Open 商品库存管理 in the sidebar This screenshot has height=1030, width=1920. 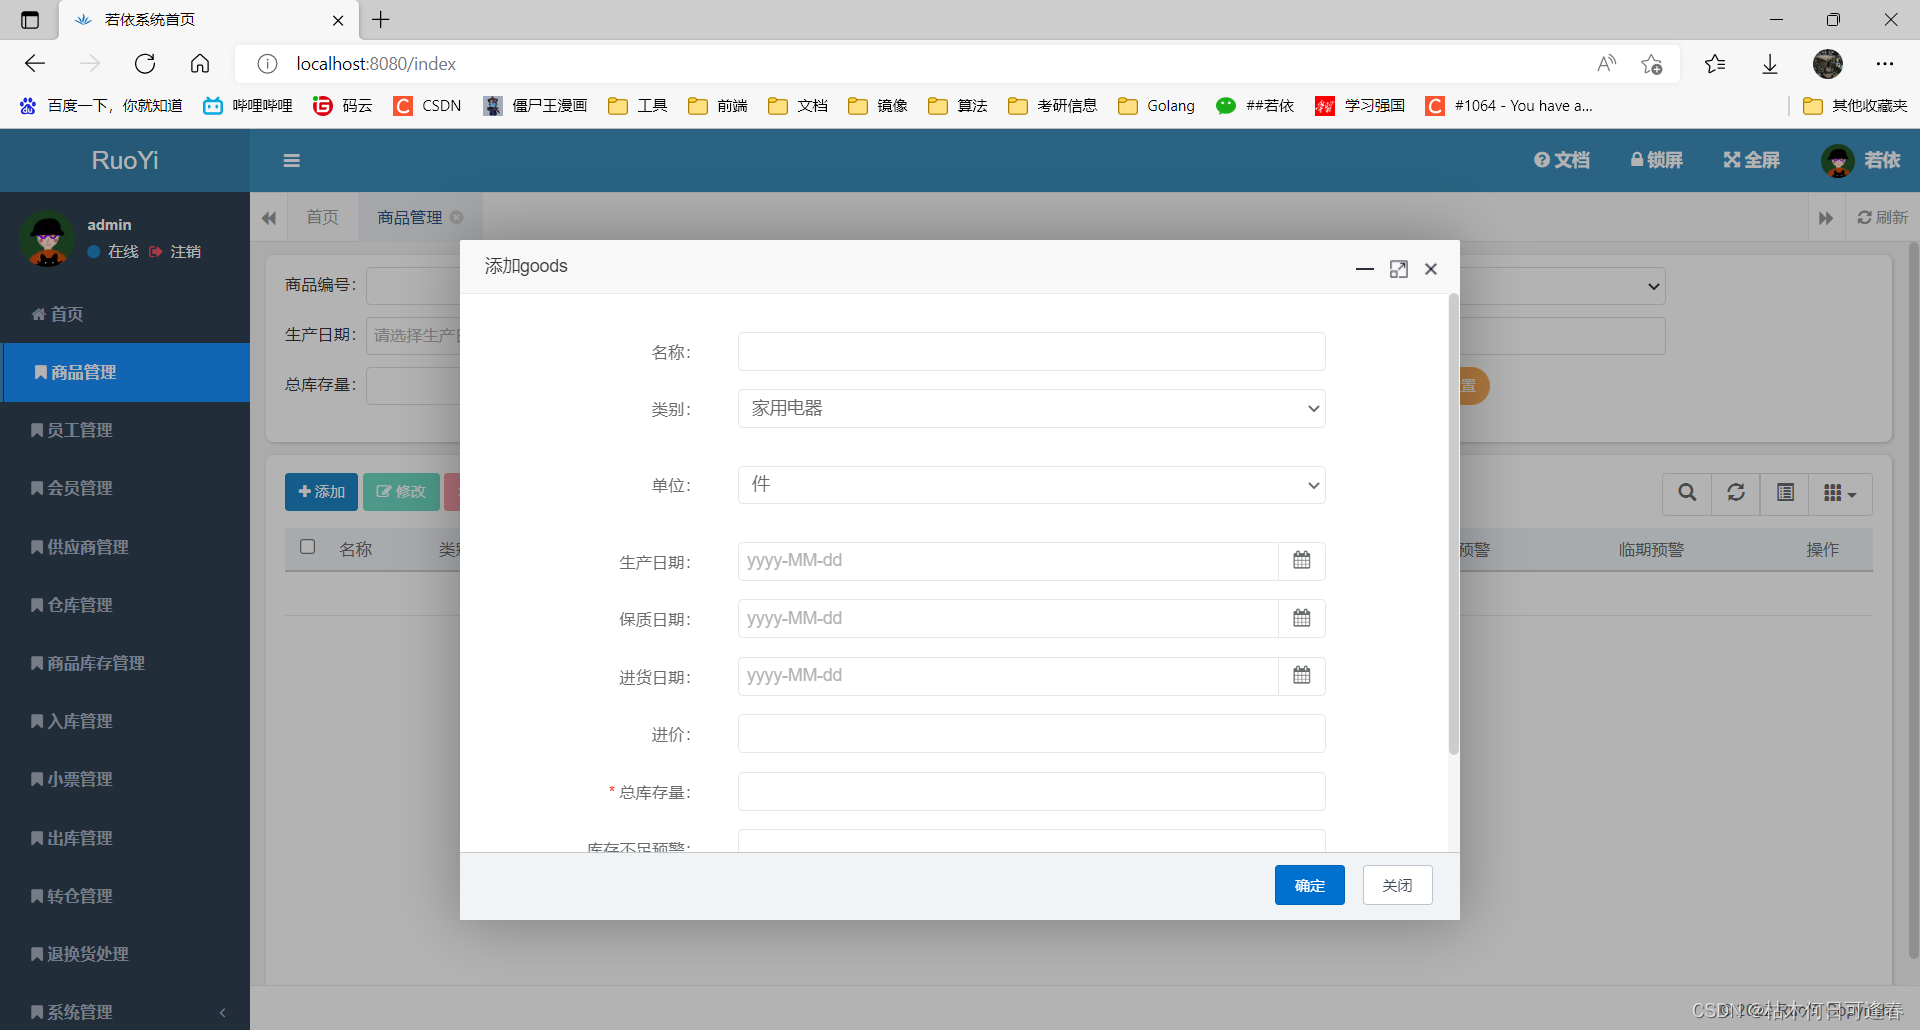coord(125,663)
